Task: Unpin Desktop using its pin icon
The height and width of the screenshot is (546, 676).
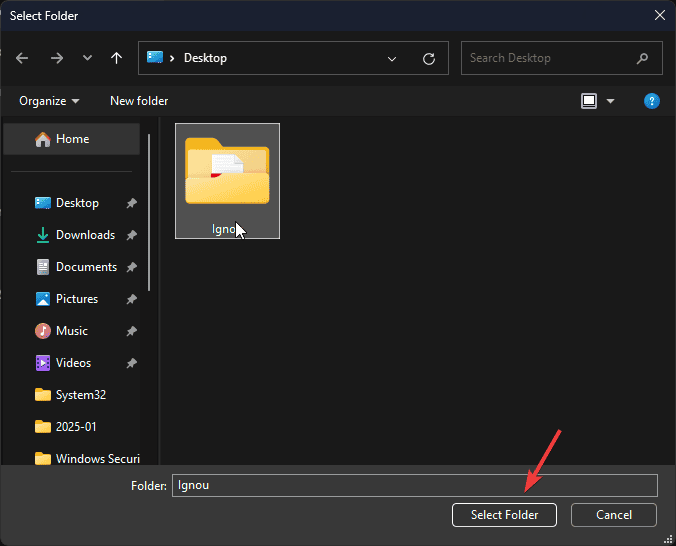Action: pyautogui.click(x=131, y=203)
